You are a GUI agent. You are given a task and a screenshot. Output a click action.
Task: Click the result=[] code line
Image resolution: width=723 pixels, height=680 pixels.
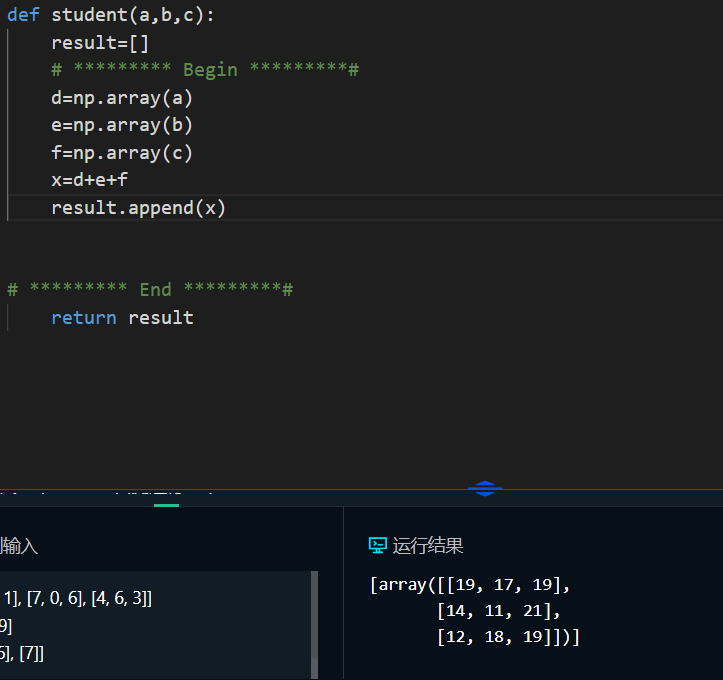[x=100, y=43]
